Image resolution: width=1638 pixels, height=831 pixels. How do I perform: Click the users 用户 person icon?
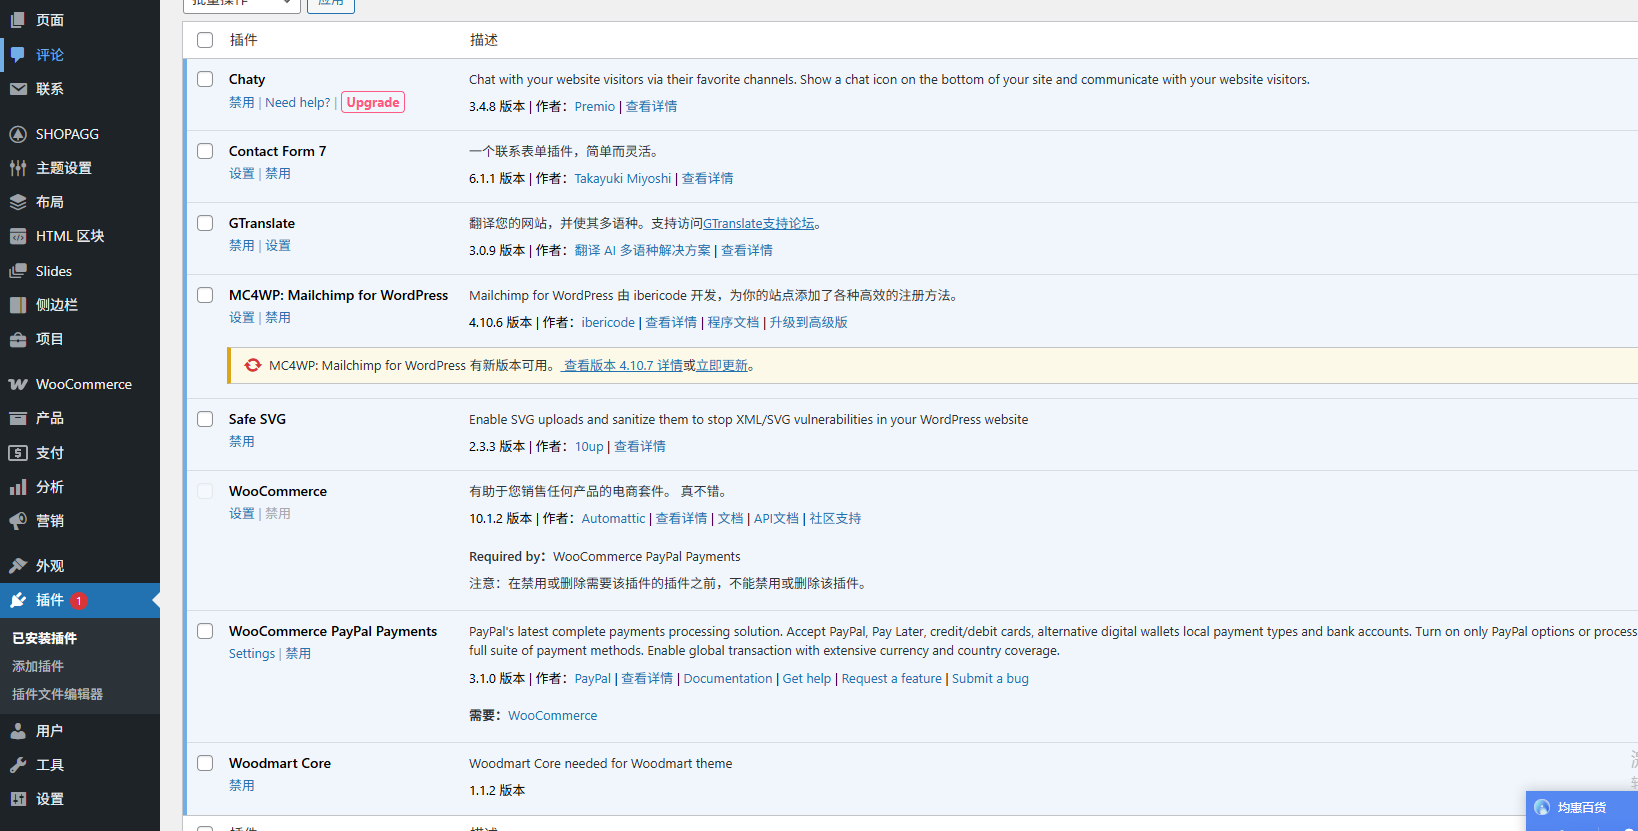click(x=18, y=731)
